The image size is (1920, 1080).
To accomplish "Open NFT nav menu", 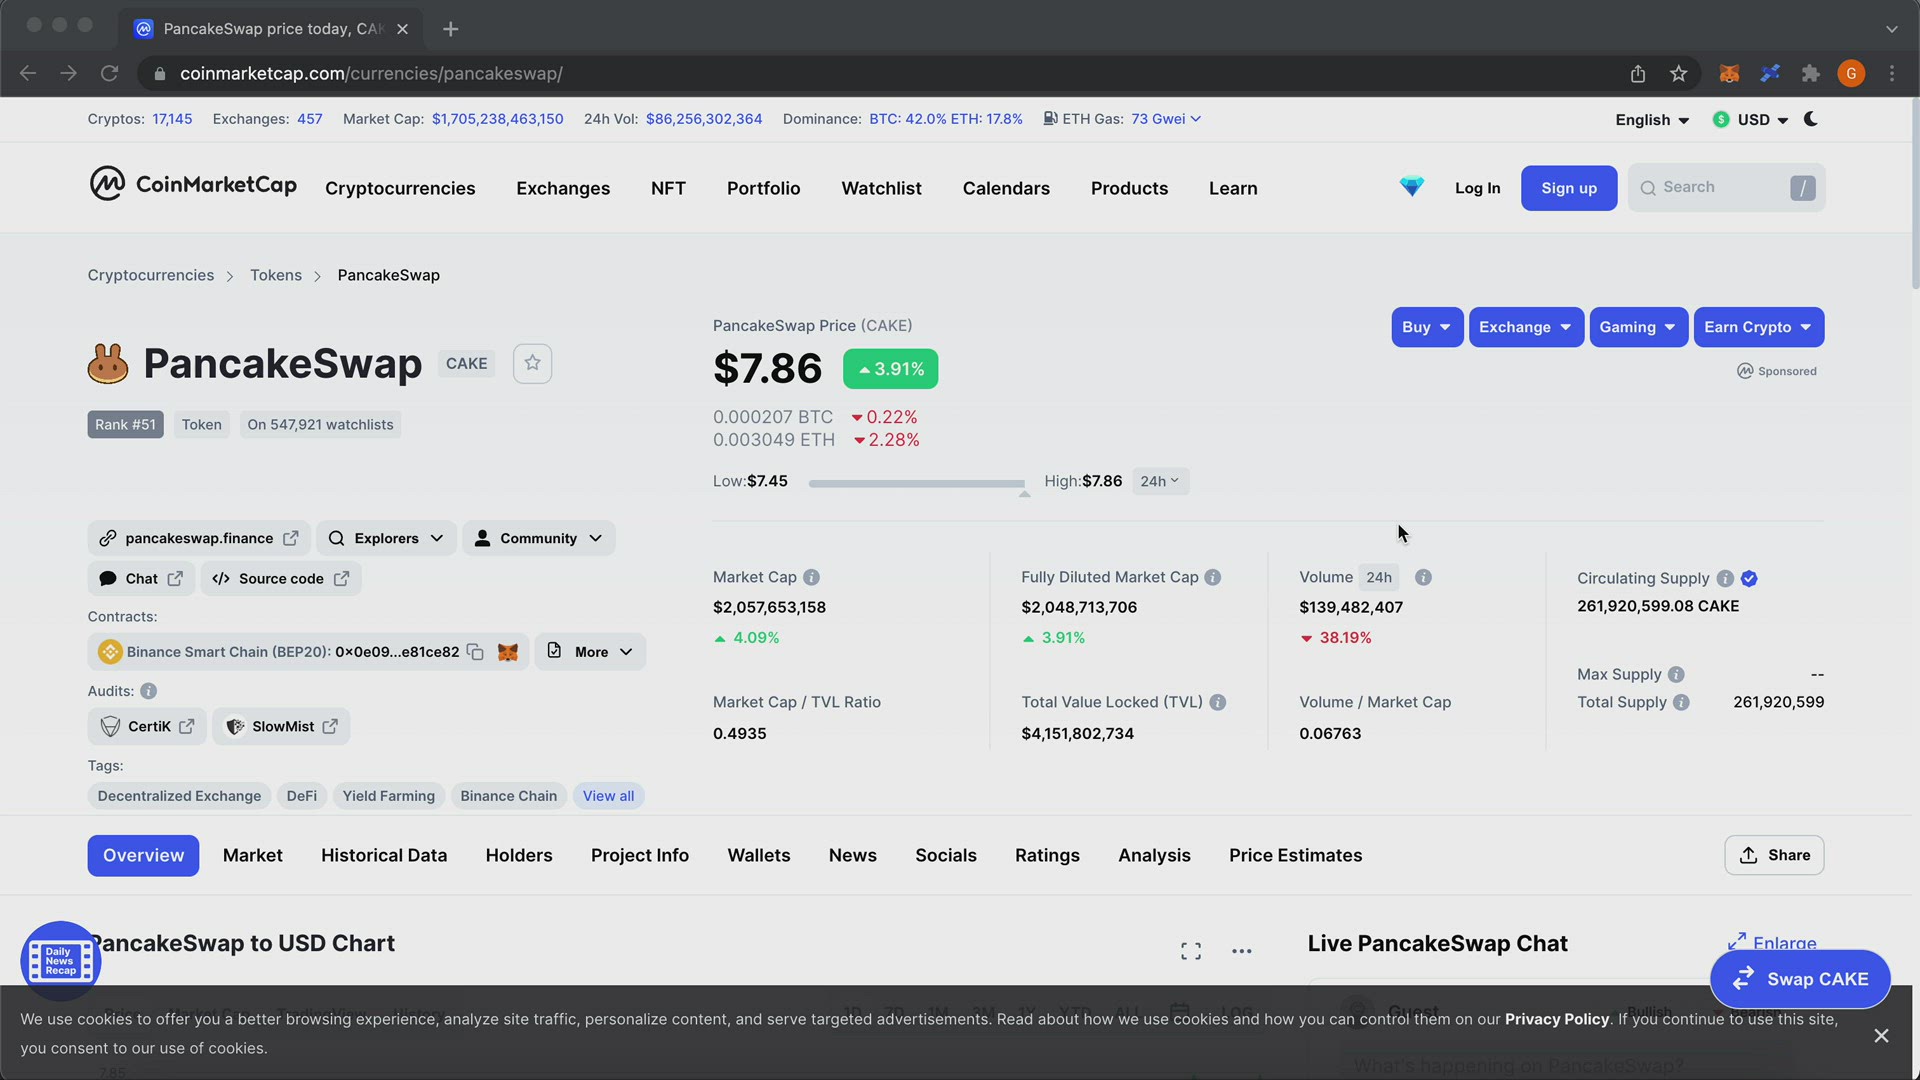I will 668,188.
